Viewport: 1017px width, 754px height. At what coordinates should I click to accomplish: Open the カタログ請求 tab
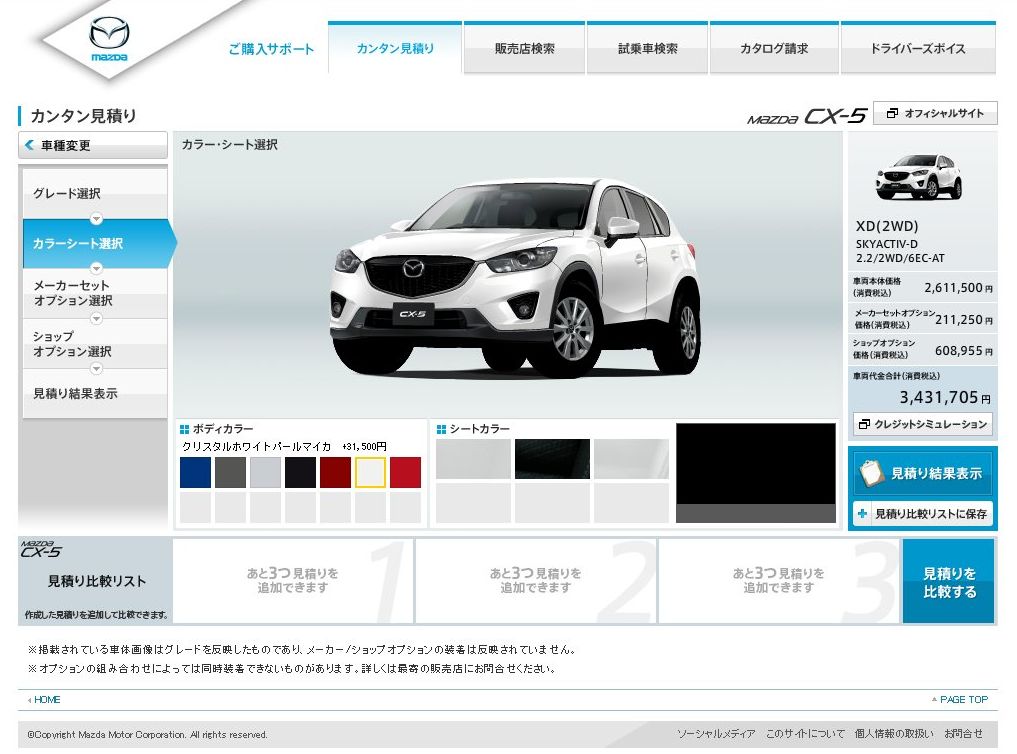tap(774, 48)
